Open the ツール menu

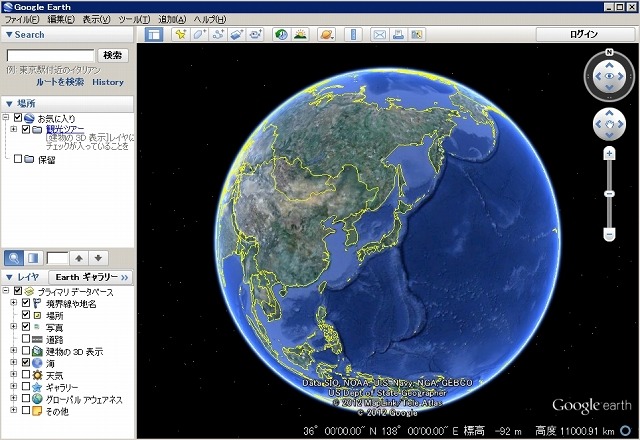[134, 19]
